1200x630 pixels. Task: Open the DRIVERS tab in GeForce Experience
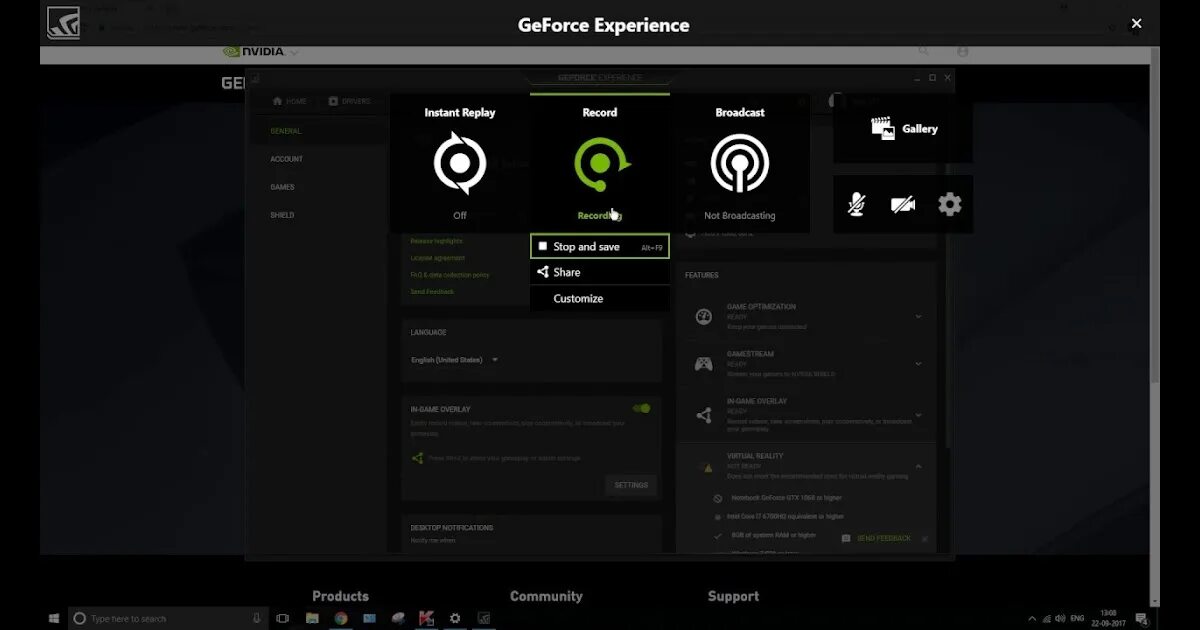pyautogui.click(x=349, y=101)
